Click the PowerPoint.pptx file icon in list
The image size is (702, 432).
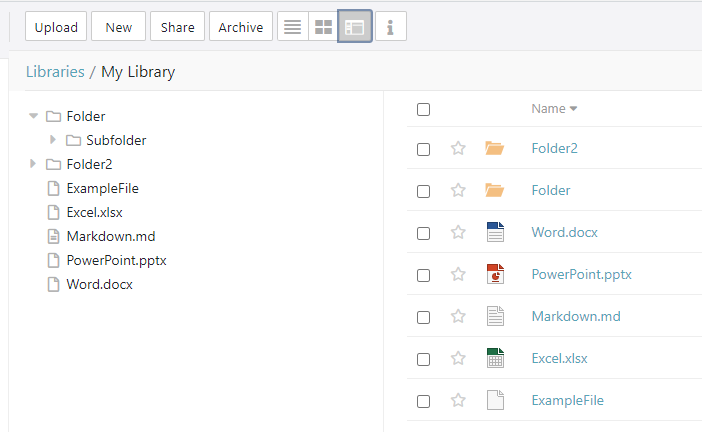(494, 275)
